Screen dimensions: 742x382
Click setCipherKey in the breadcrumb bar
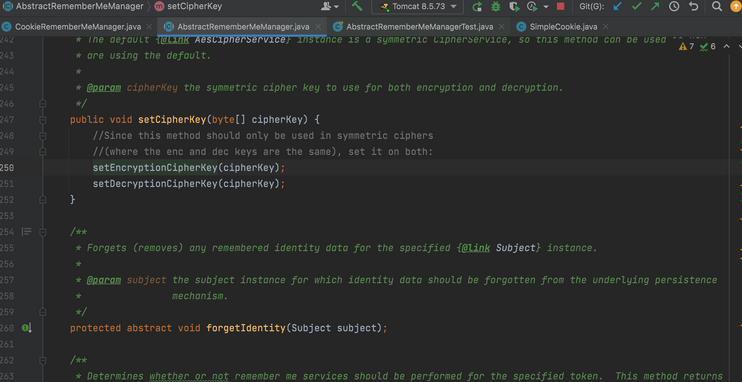pyautogui.click(x=194, y=7)
